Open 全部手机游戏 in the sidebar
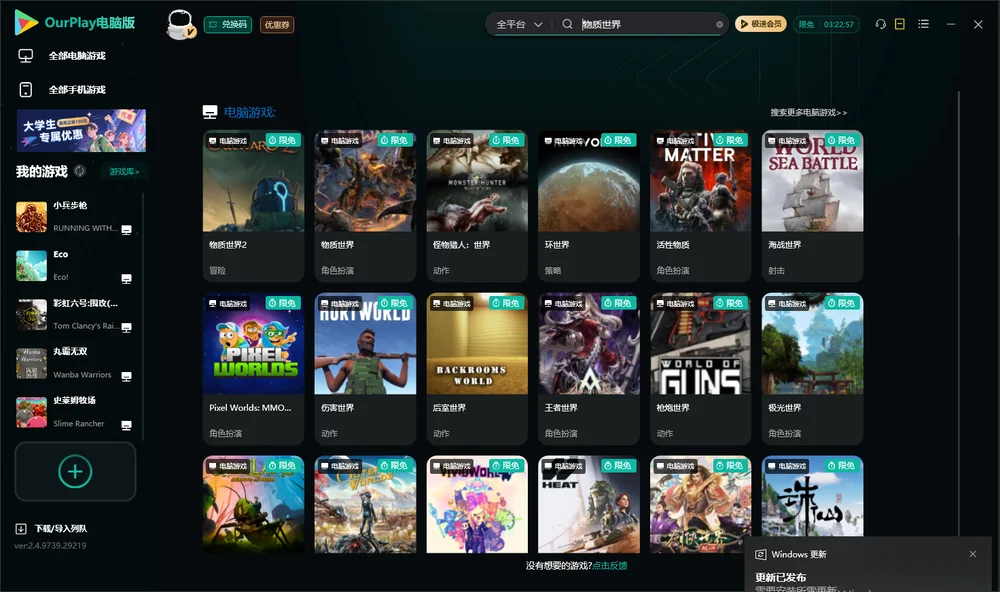This screenshot has width=1000, height=592. click(77, 90)
